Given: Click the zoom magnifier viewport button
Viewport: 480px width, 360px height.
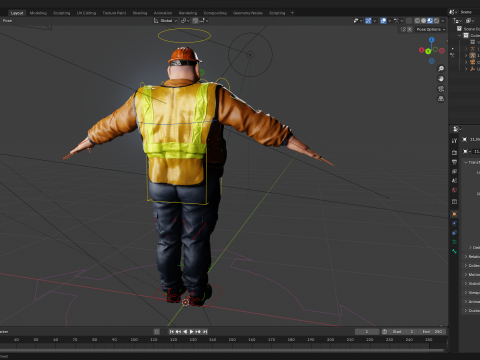Looking at the screenshot, I should [441, 69].
